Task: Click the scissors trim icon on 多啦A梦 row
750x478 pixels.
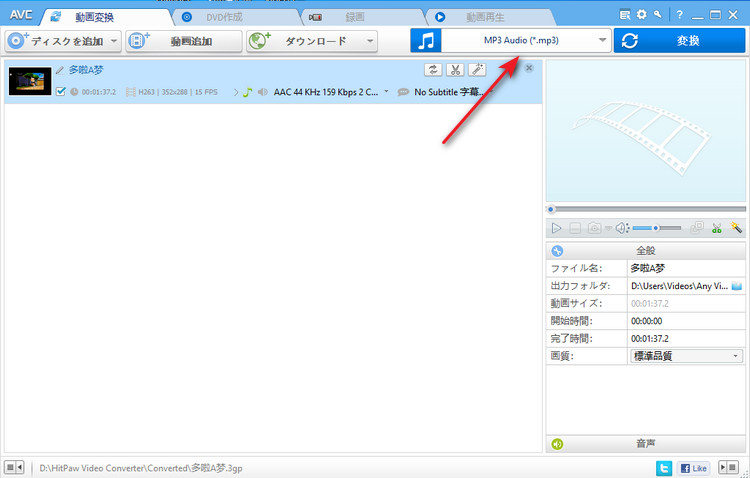Action: (455, 70)
